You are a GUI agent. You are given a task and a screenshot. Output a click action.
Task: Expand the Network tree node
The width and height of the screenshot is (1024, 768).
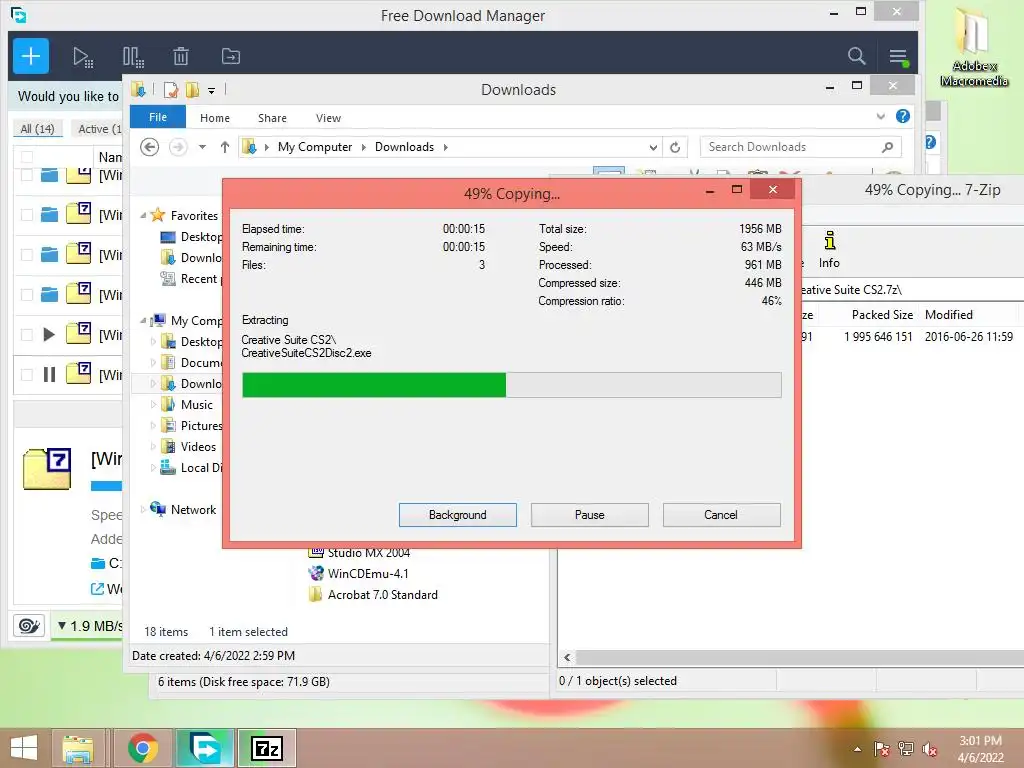click(143, 509)
